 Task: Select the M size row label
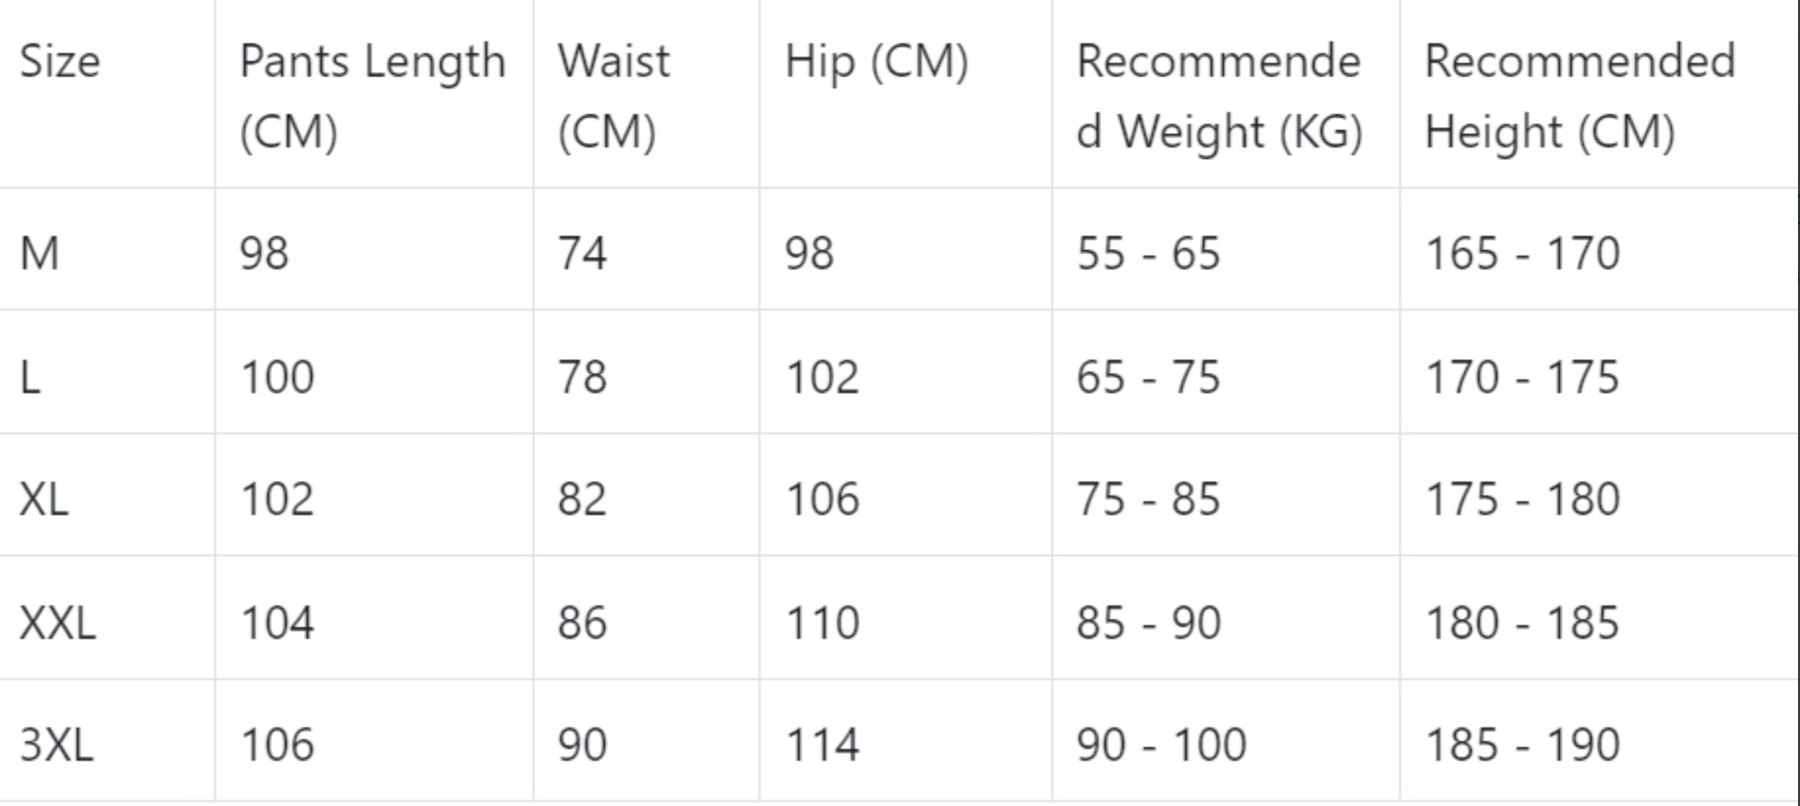(40, 253)
